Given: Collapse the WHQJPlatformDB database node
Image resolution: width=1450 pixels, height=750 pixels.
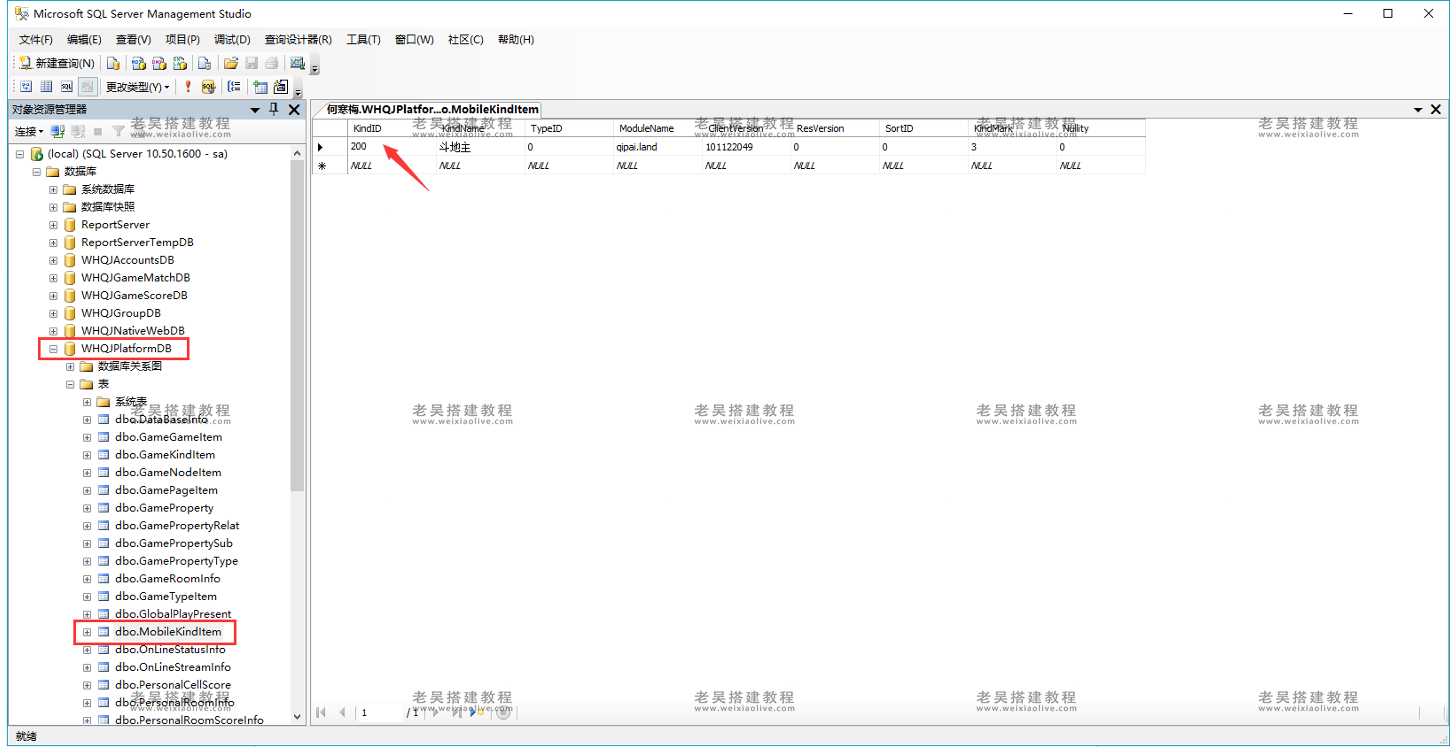Looking at the screenshot, I should 53,349.
